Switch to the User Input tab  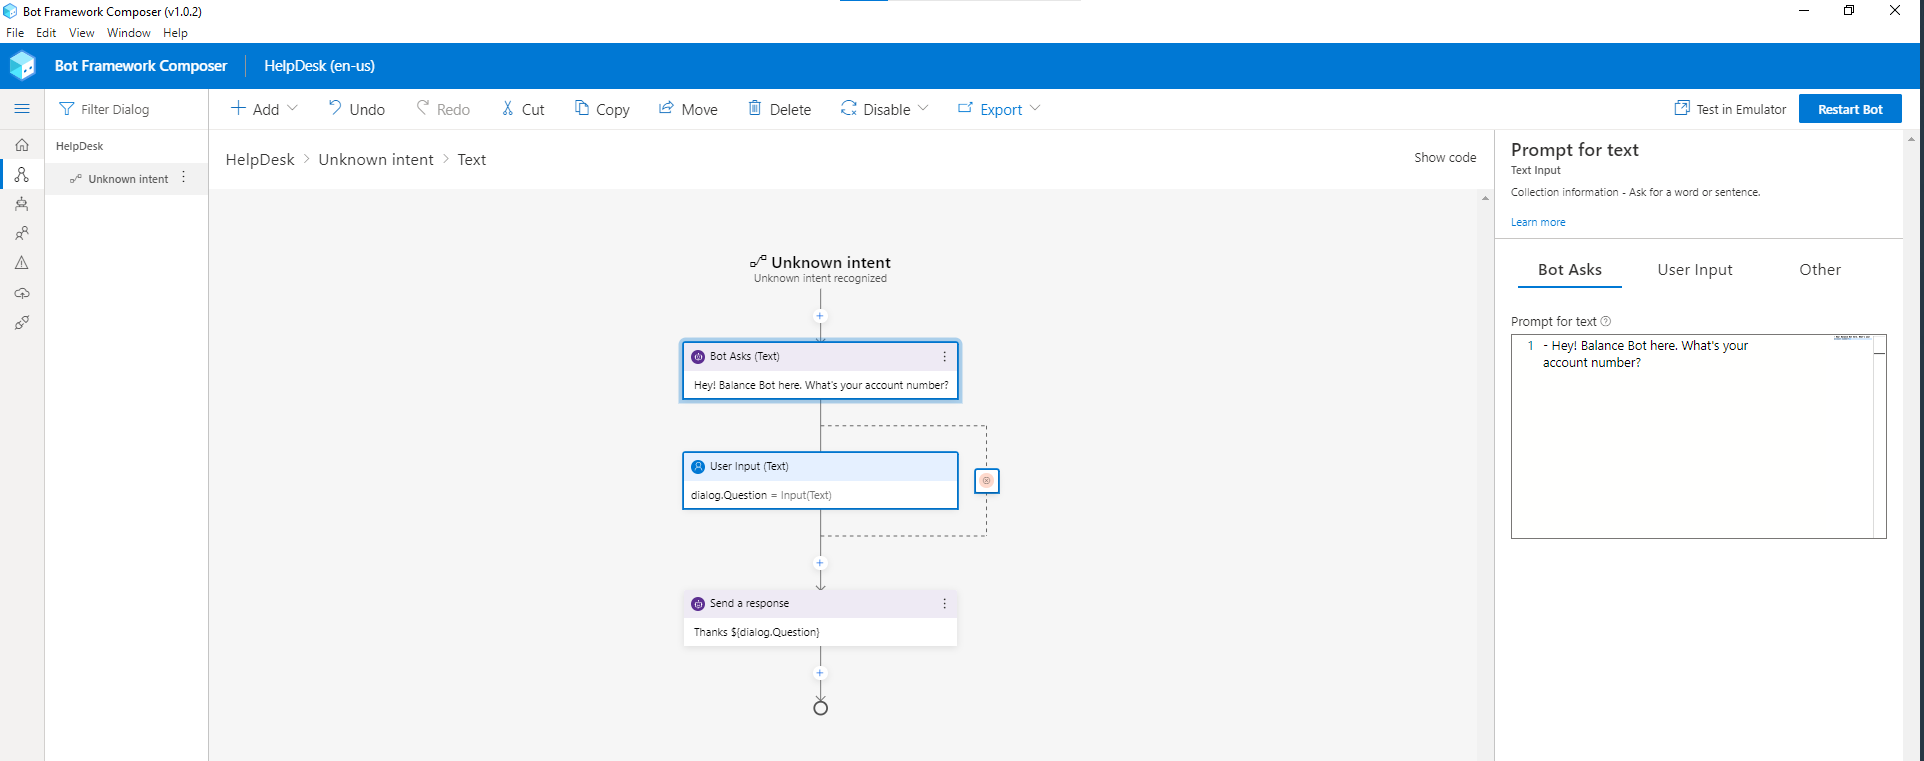(x=1695, y=270)
